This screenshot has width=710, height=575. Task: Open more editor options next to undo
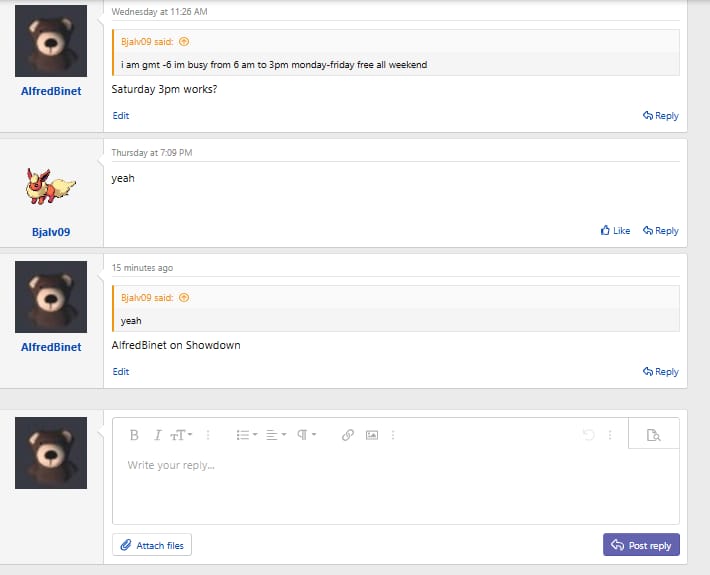click(610, 435)
